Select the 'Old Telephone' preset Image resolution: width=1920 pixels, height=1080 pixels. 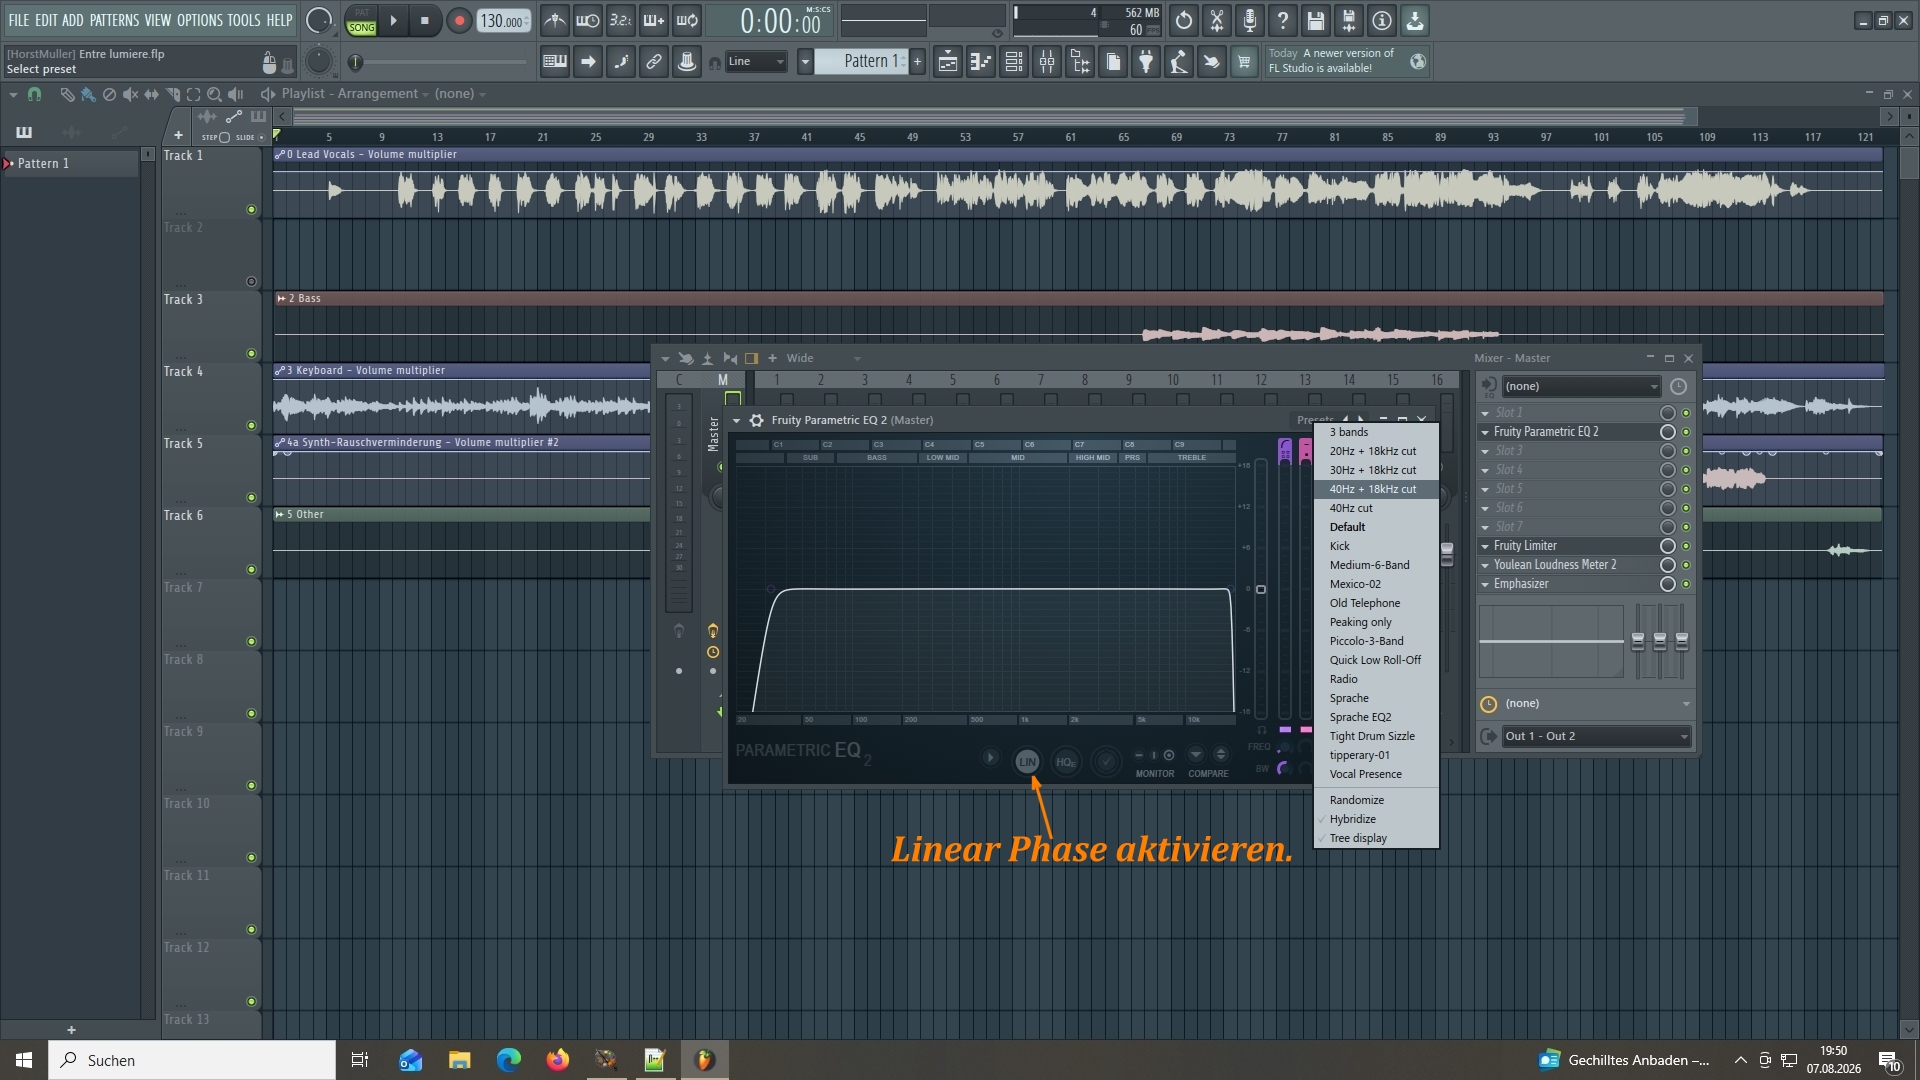click(x=1376, y=603)
